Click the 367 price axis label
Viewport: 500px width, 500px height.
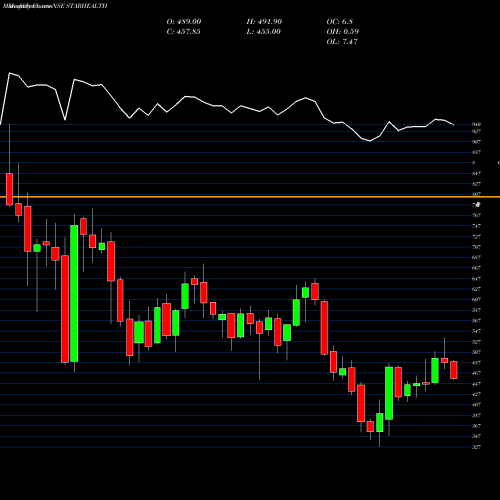pyautogui.click(x=476, y=426)
